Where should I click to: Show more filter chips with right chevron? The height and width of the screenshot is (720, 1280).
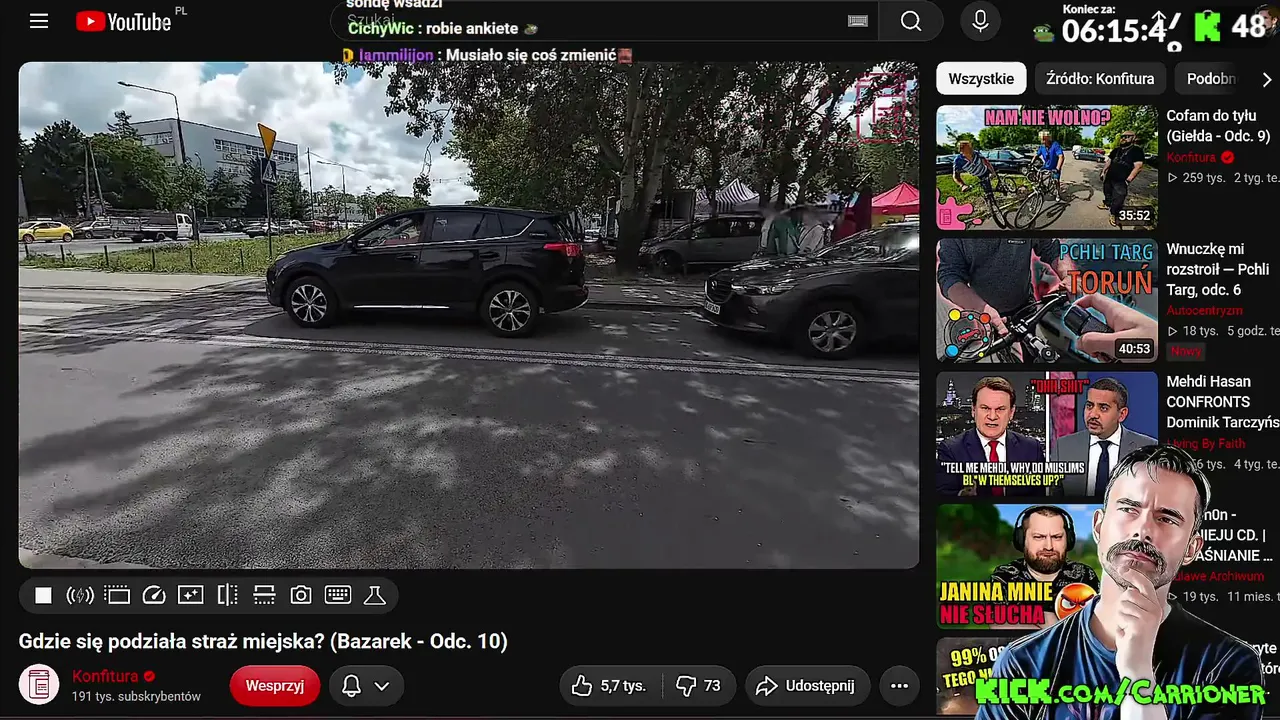coord(1266,79)
